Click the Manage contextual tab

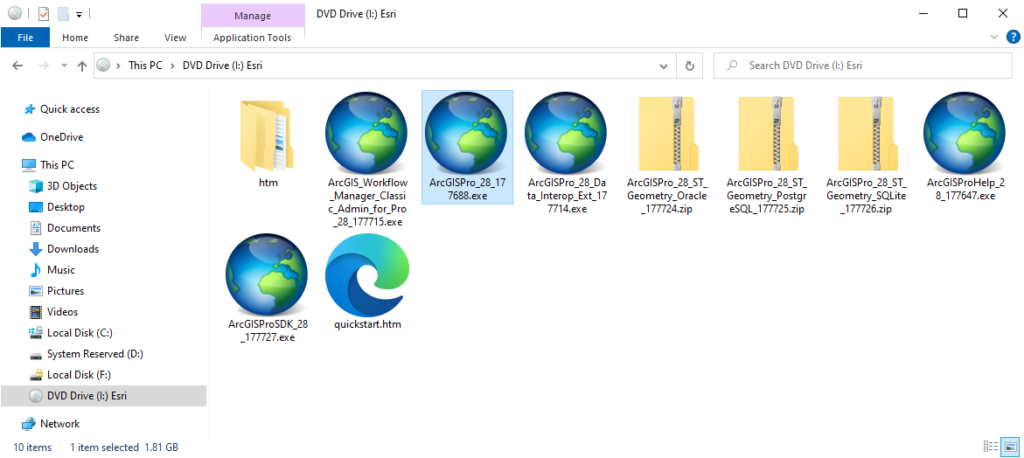[252, 15]
